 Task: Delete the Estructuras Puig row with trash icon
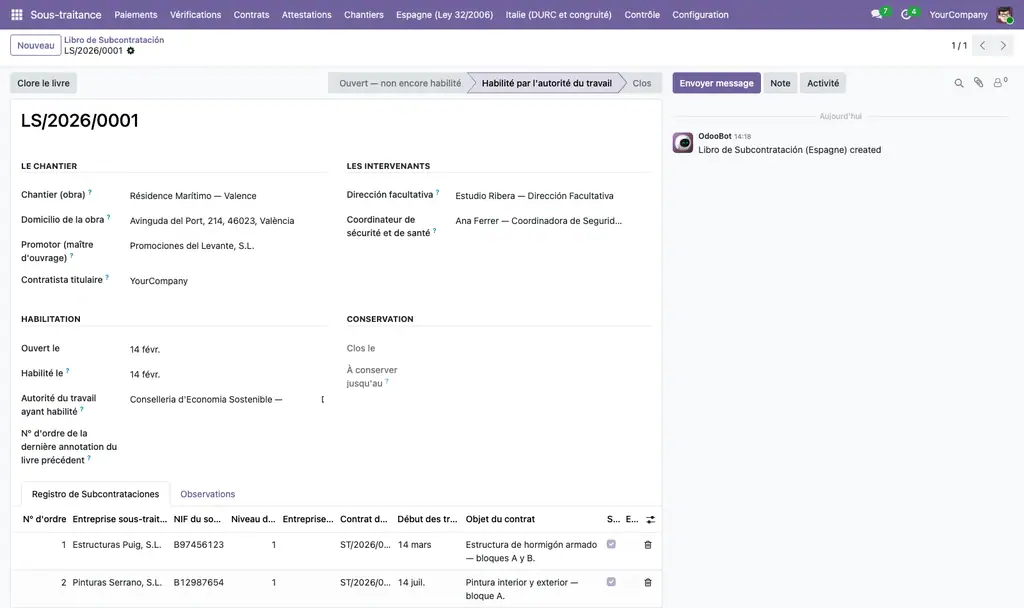click(648, 545)
